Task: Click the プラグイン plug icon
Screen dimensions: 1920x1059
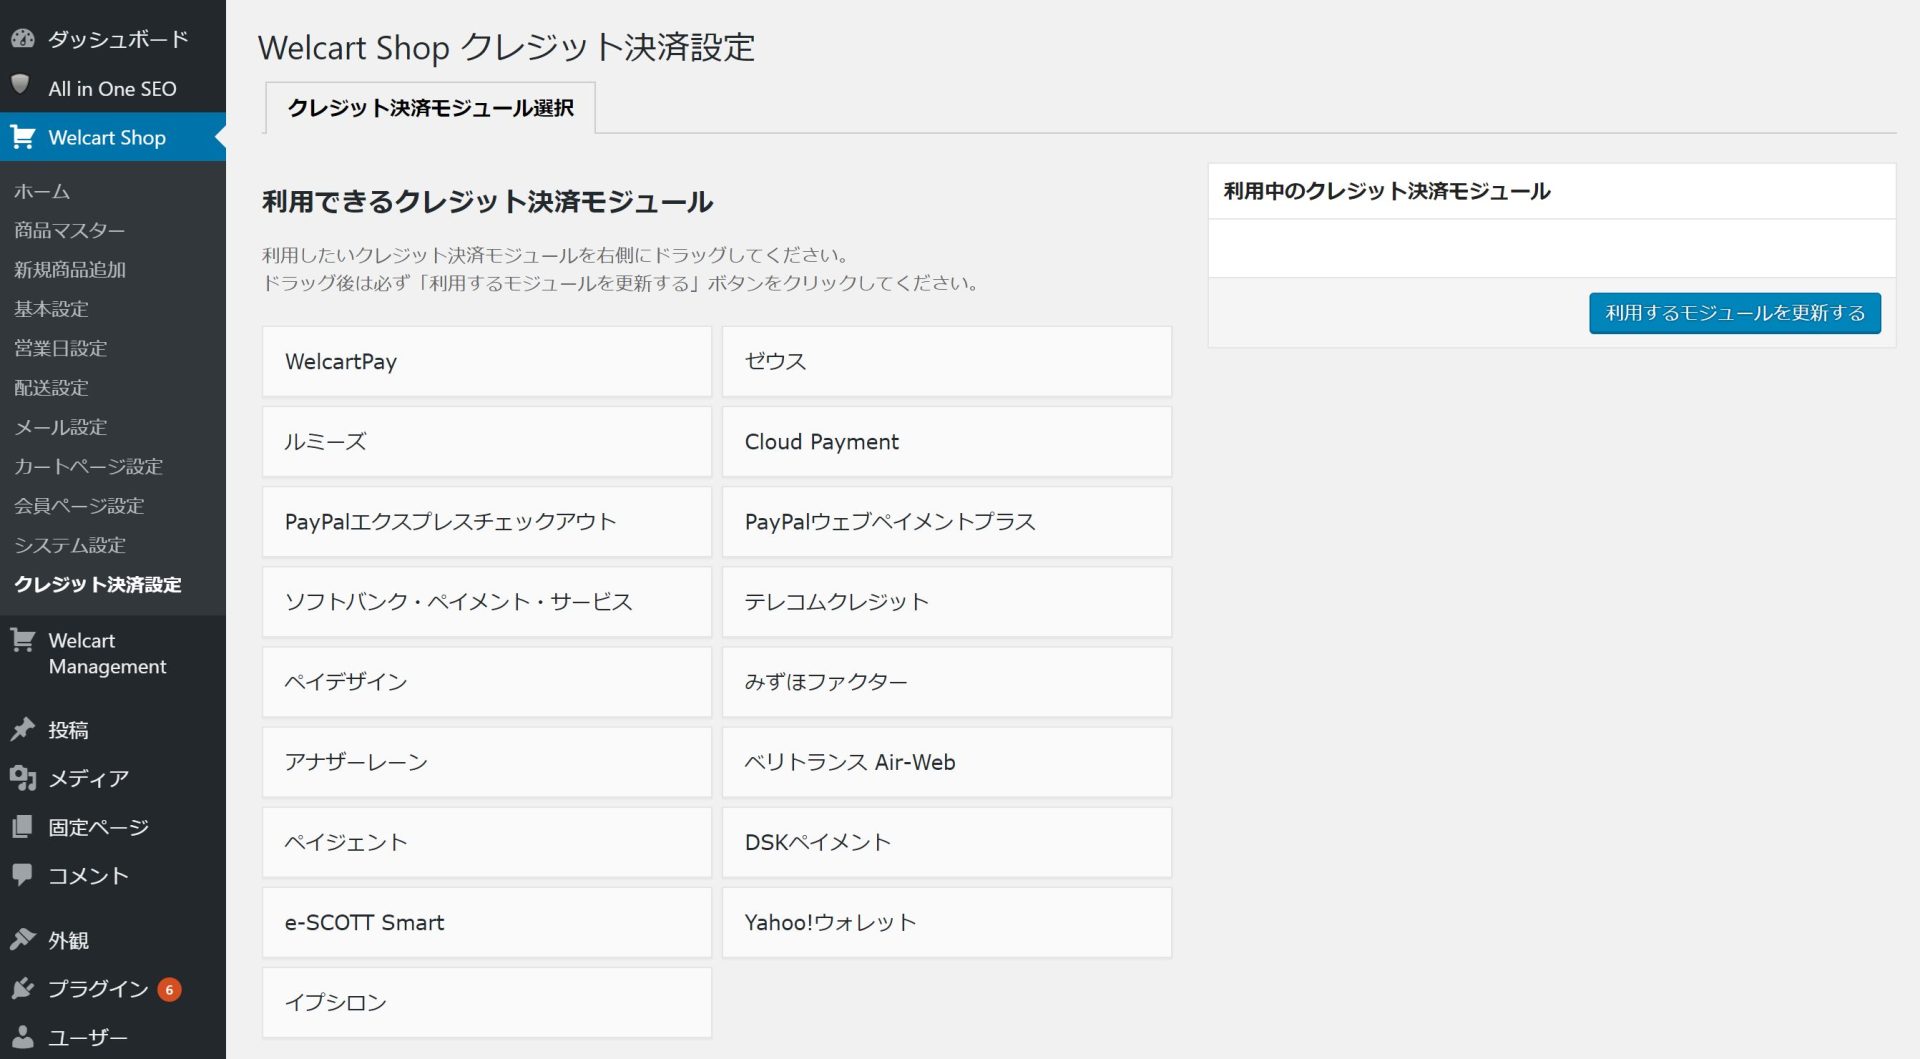Action: coord(23,989)
